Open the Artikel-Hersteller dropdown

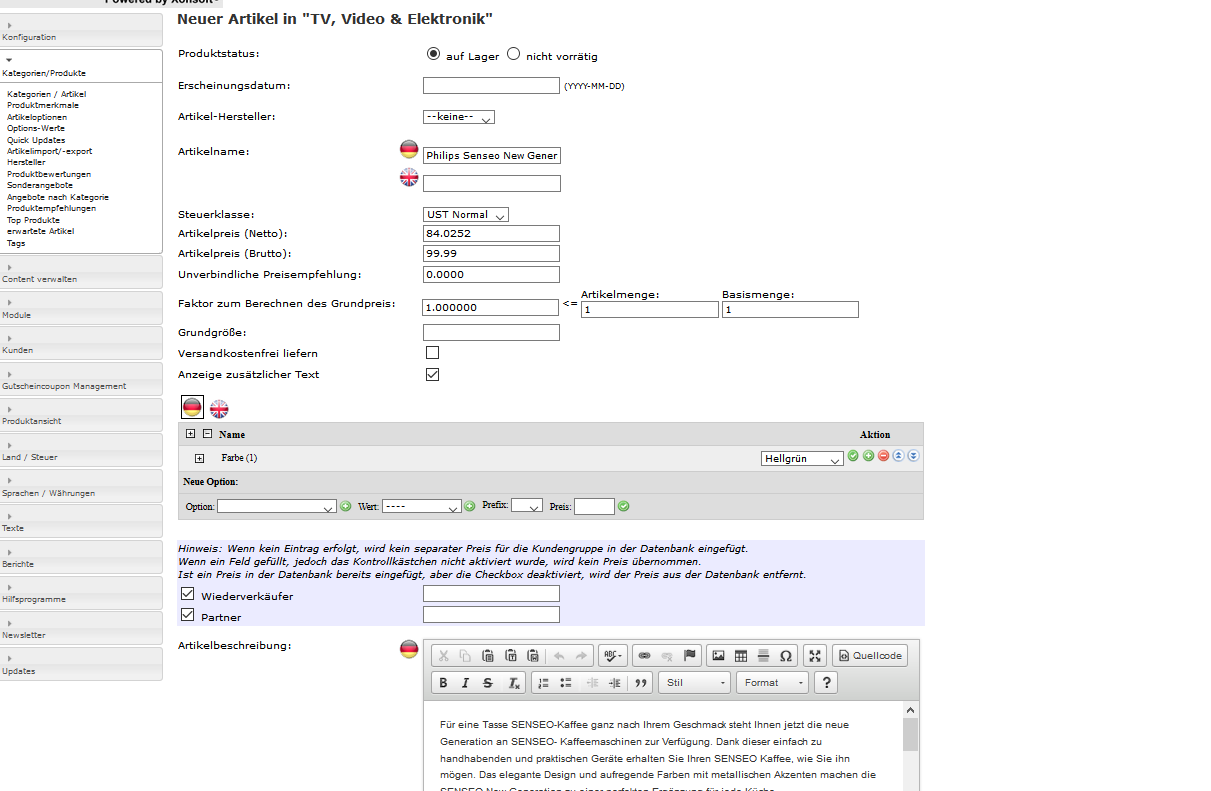459,117
